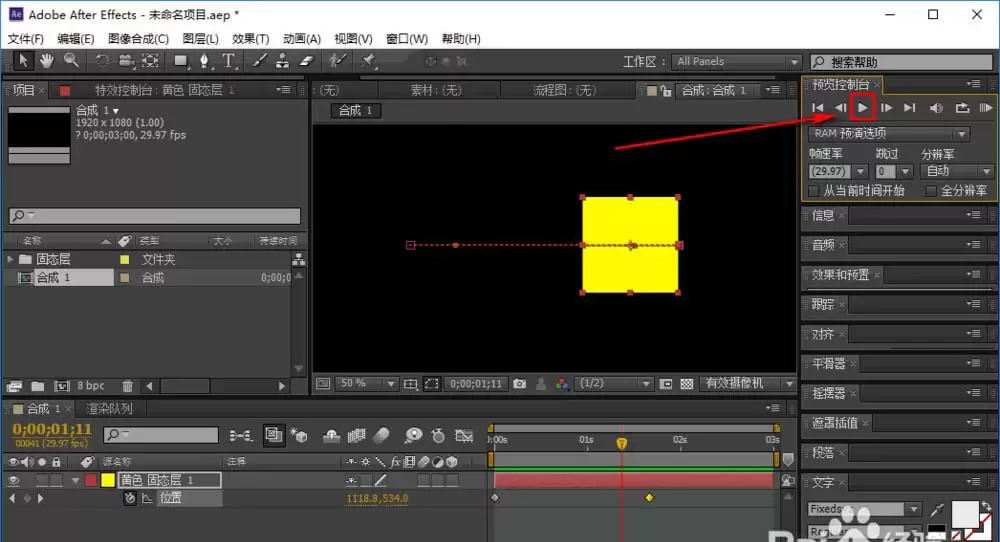Hide the 黄色 固态层 1 layer eye

[13, 480]
